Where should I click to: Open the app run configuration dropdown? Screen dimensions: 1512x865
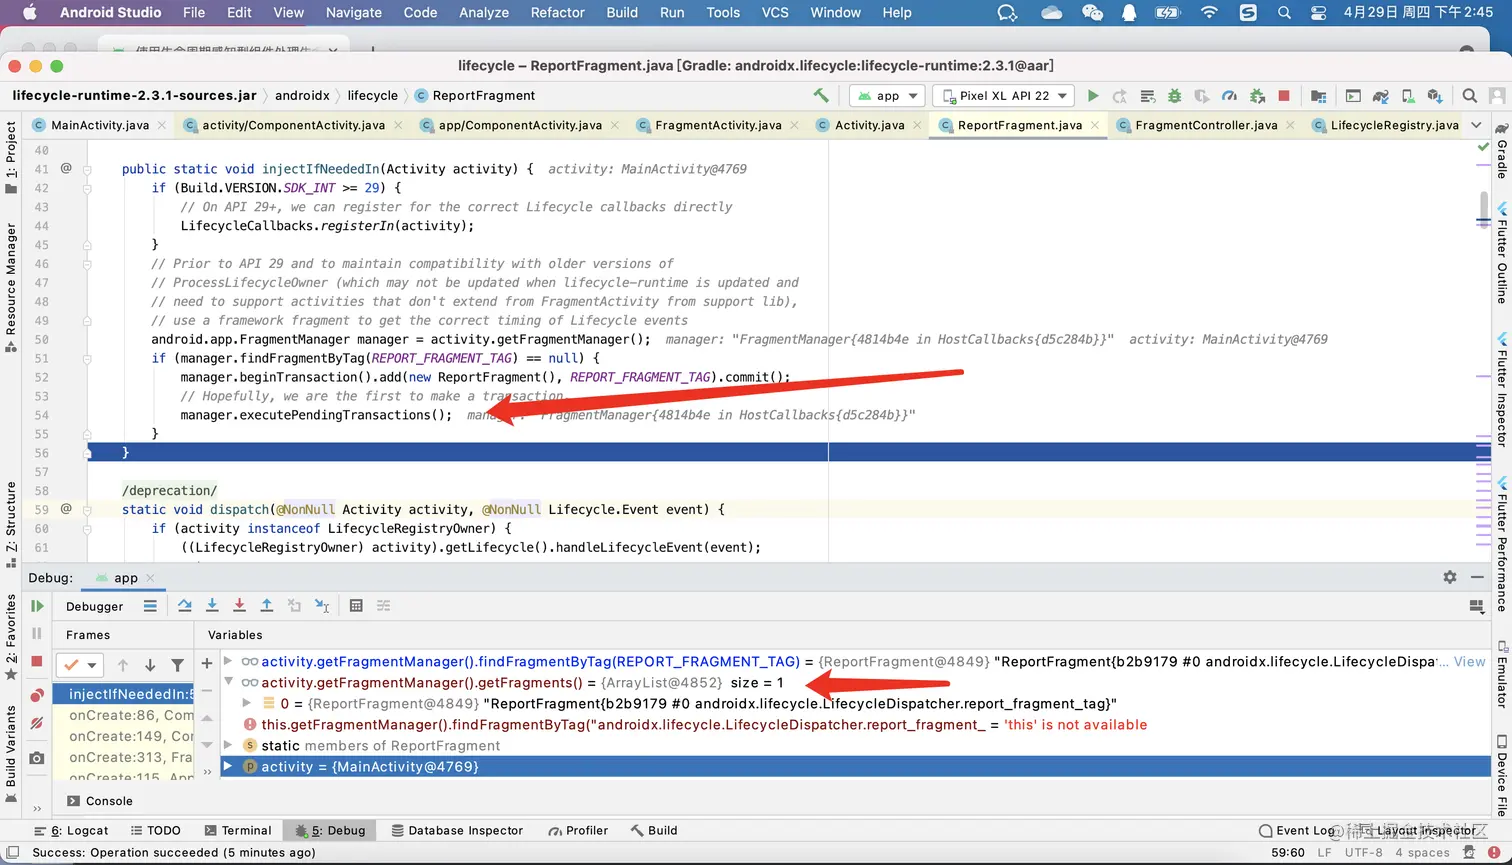(888, 96)
